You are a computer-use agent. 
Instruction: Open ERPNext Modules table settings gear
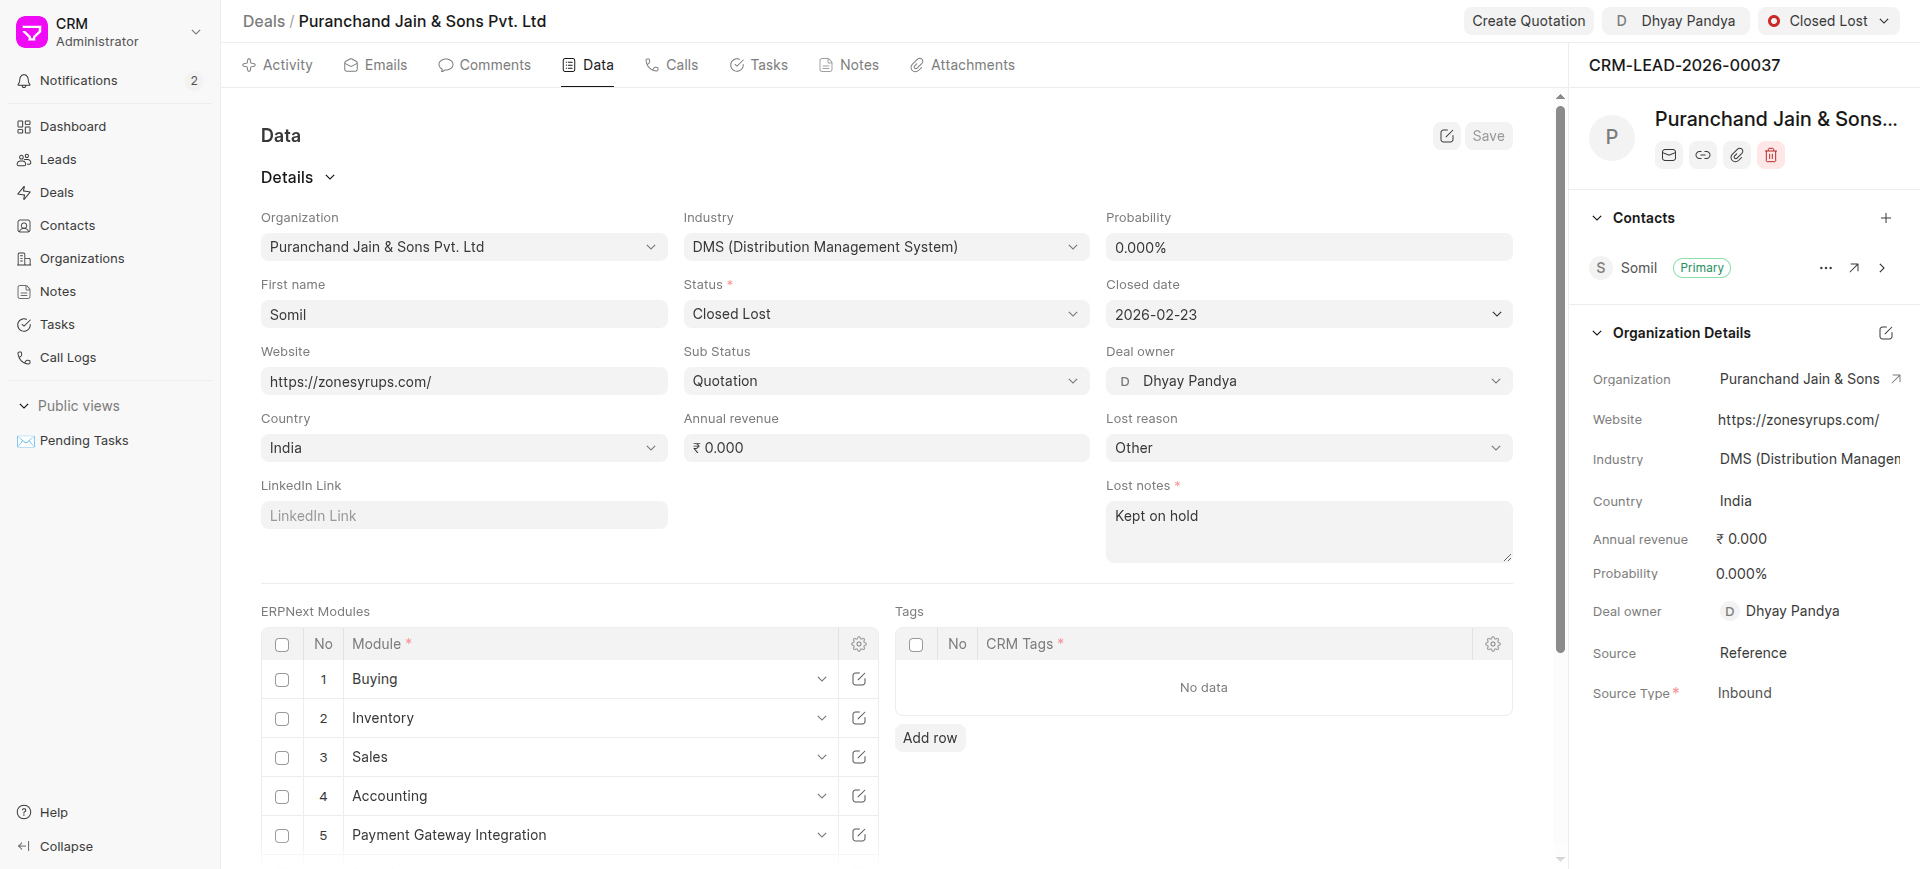tap(858, 644)
